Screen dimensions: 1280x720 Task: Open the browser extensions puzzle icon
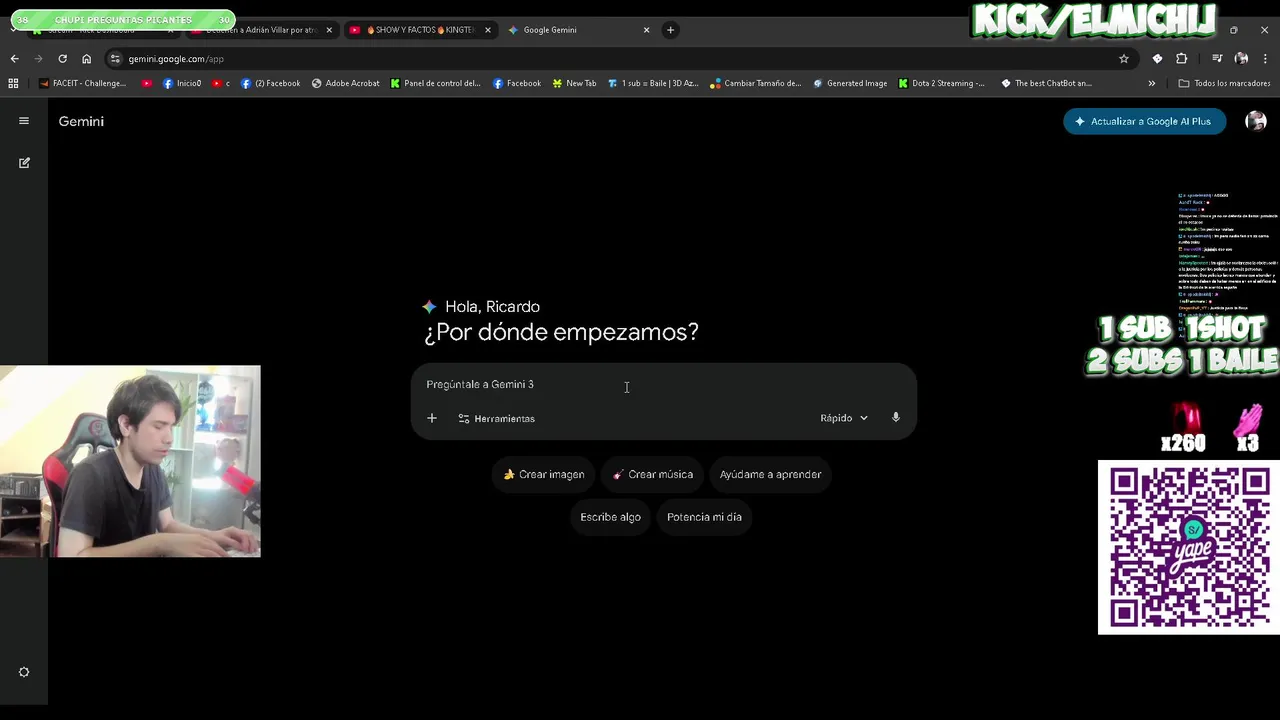coord(1181,59)
